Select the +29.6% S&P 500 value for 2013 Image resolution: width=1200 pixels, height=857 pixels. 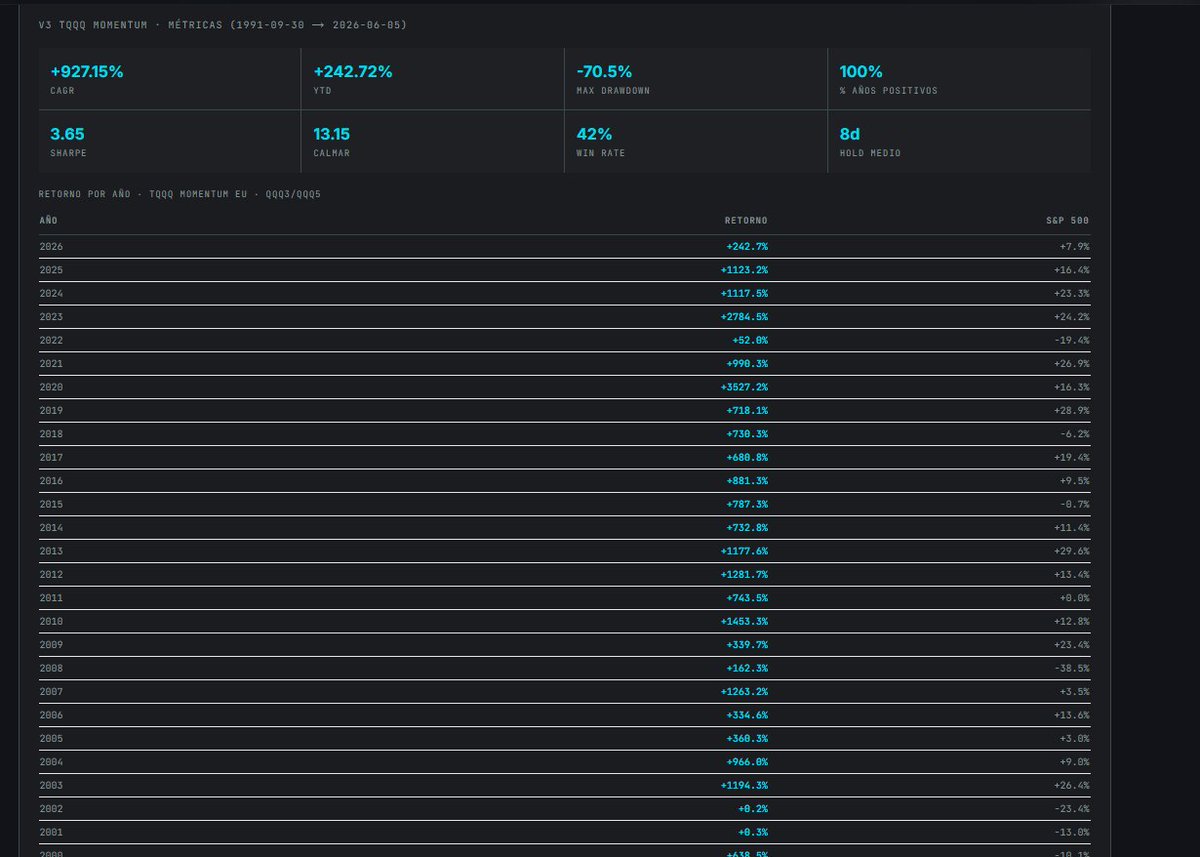tap(1072, 551)
